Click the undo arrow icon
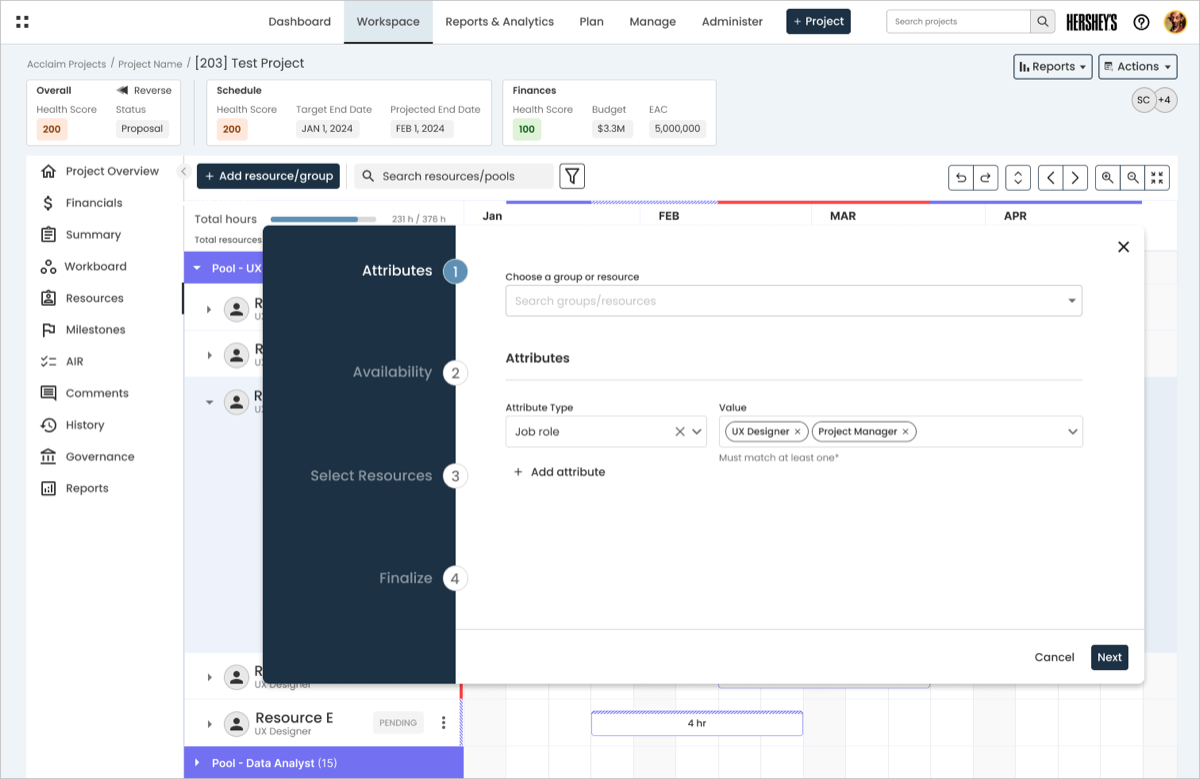 961,178
